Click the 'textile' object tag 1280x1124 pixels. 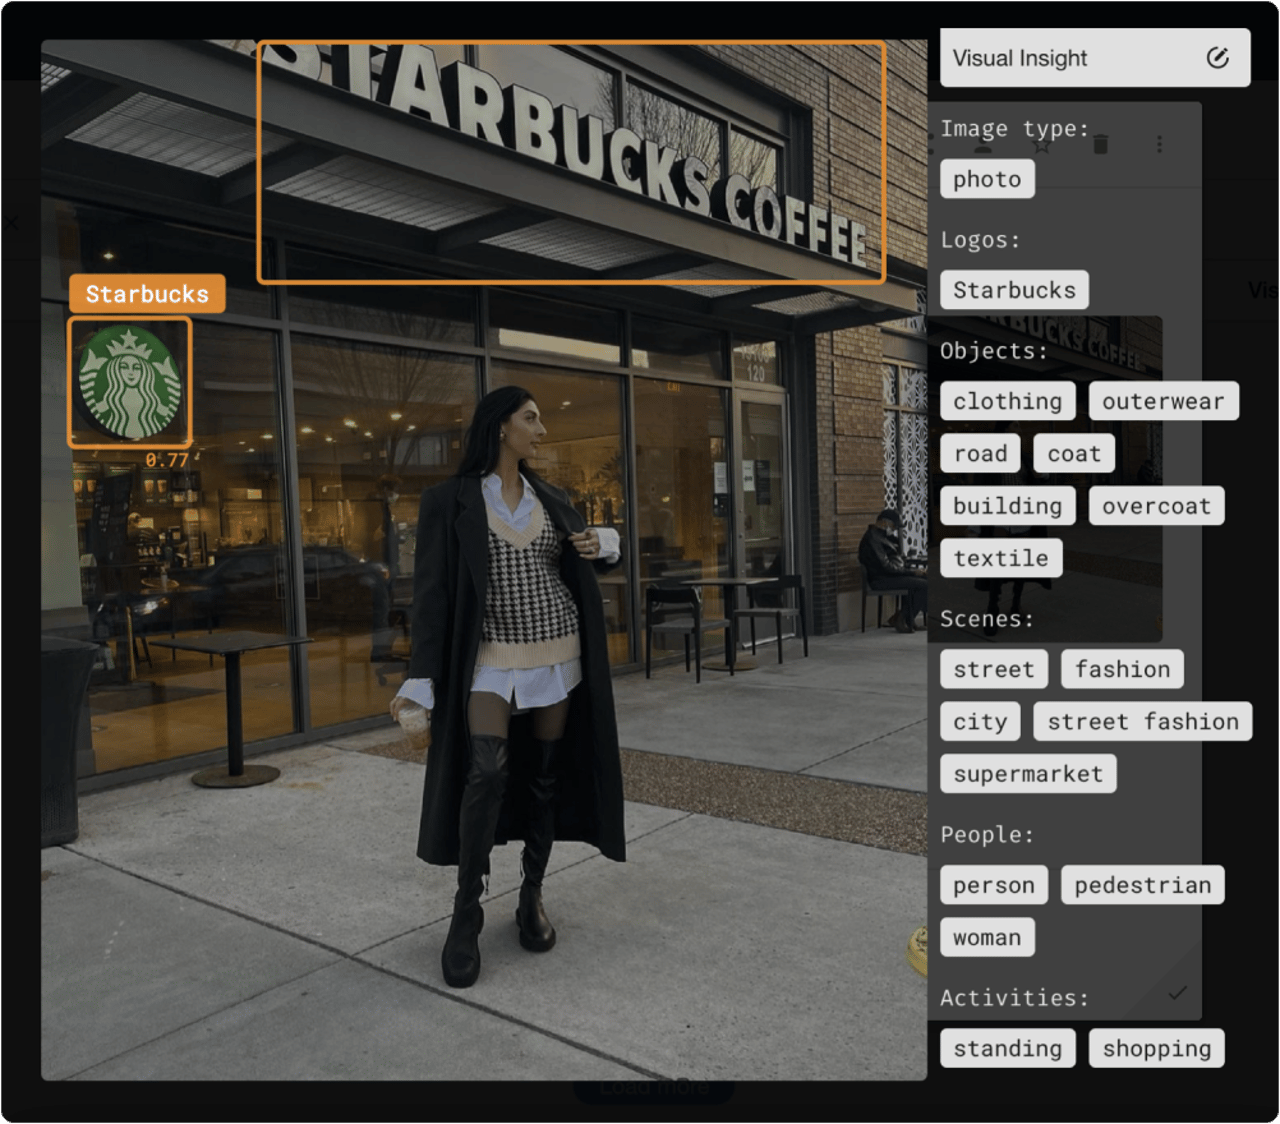[1000, 558]
